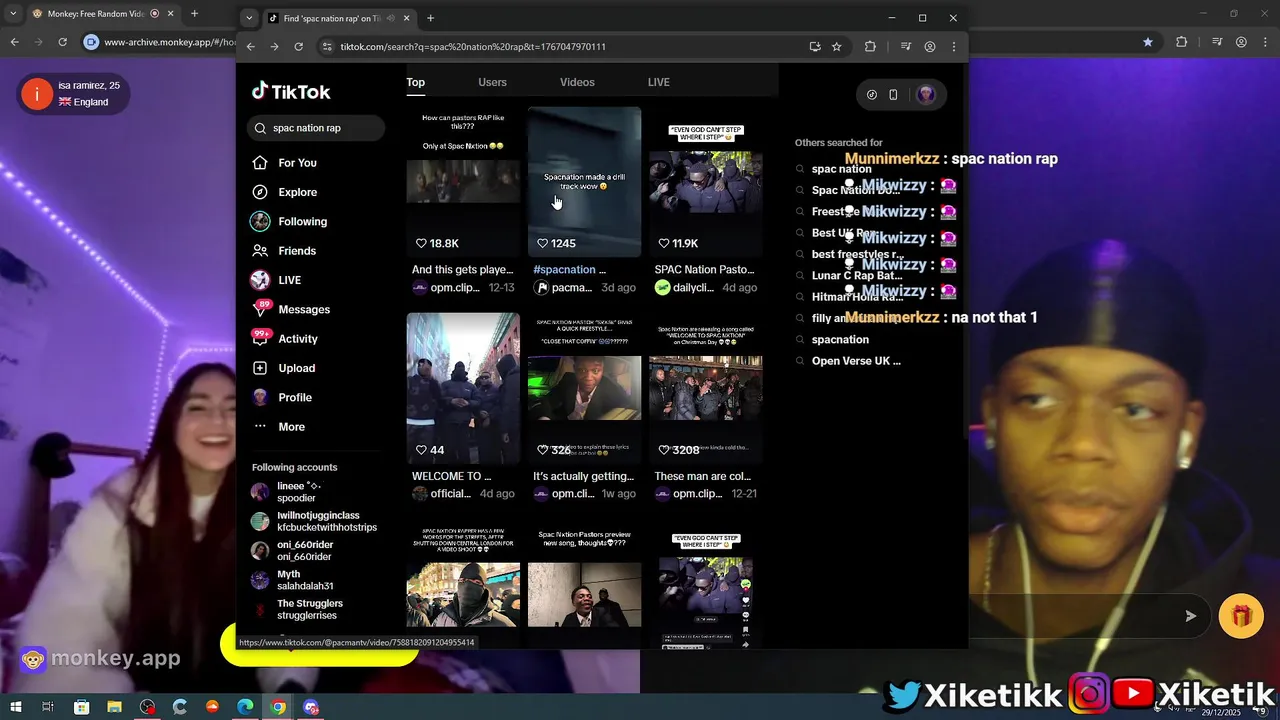This screenshot has height=720, width=1280.
Task: Click suggested search 'spac nation'
Action: click(x=841, y=169)
